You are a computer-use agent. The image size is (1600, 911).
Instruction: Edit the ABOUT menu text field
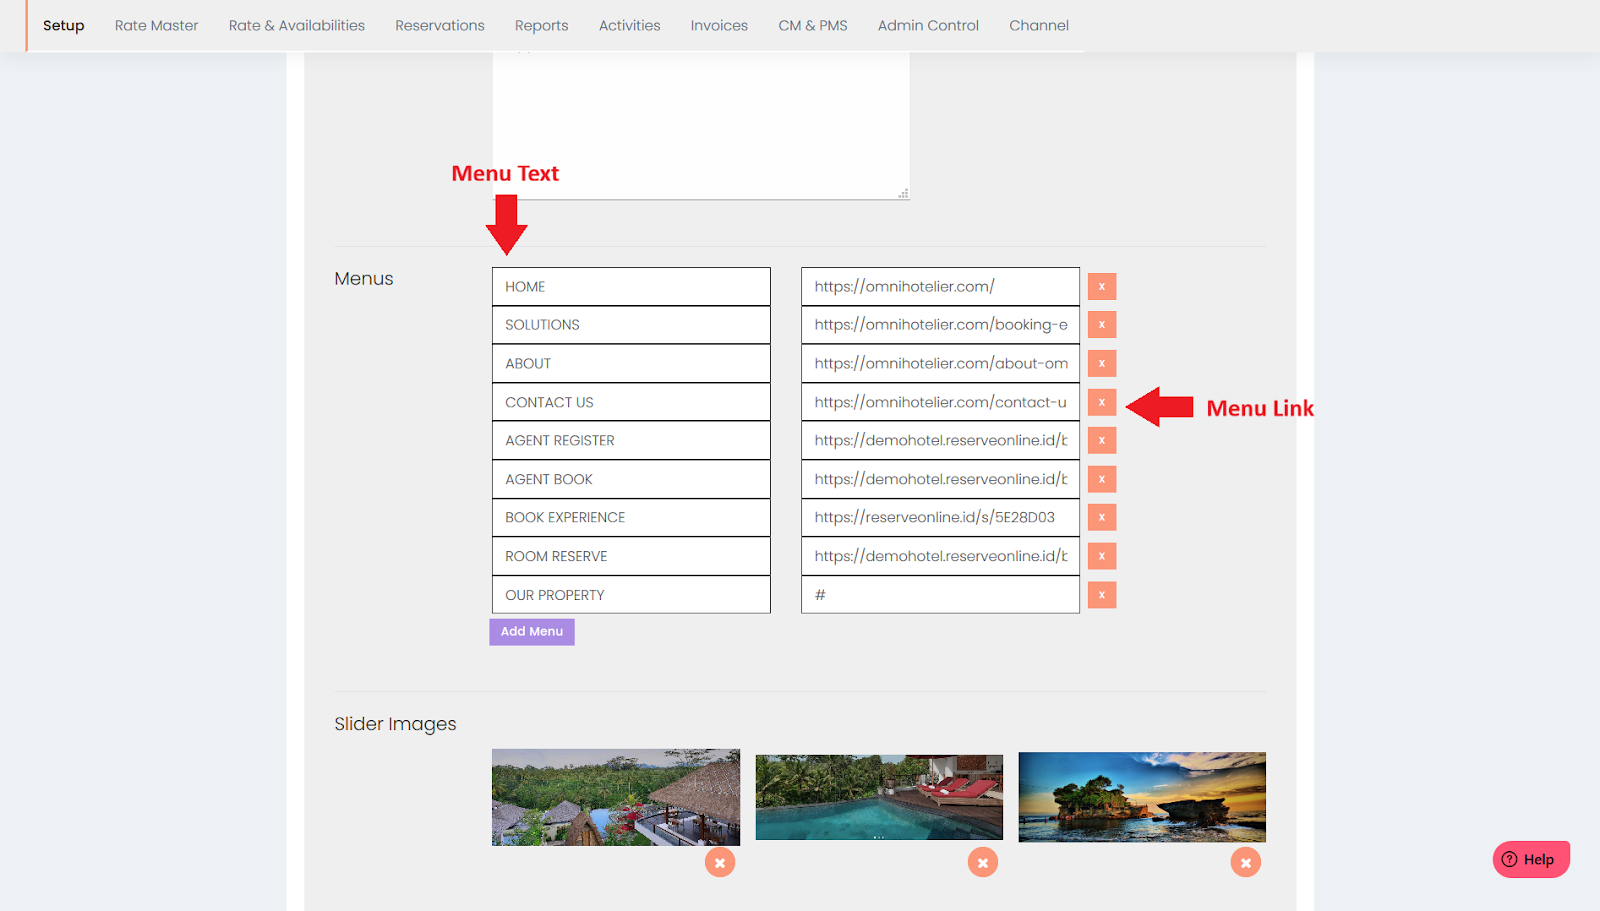pos(631,364)
